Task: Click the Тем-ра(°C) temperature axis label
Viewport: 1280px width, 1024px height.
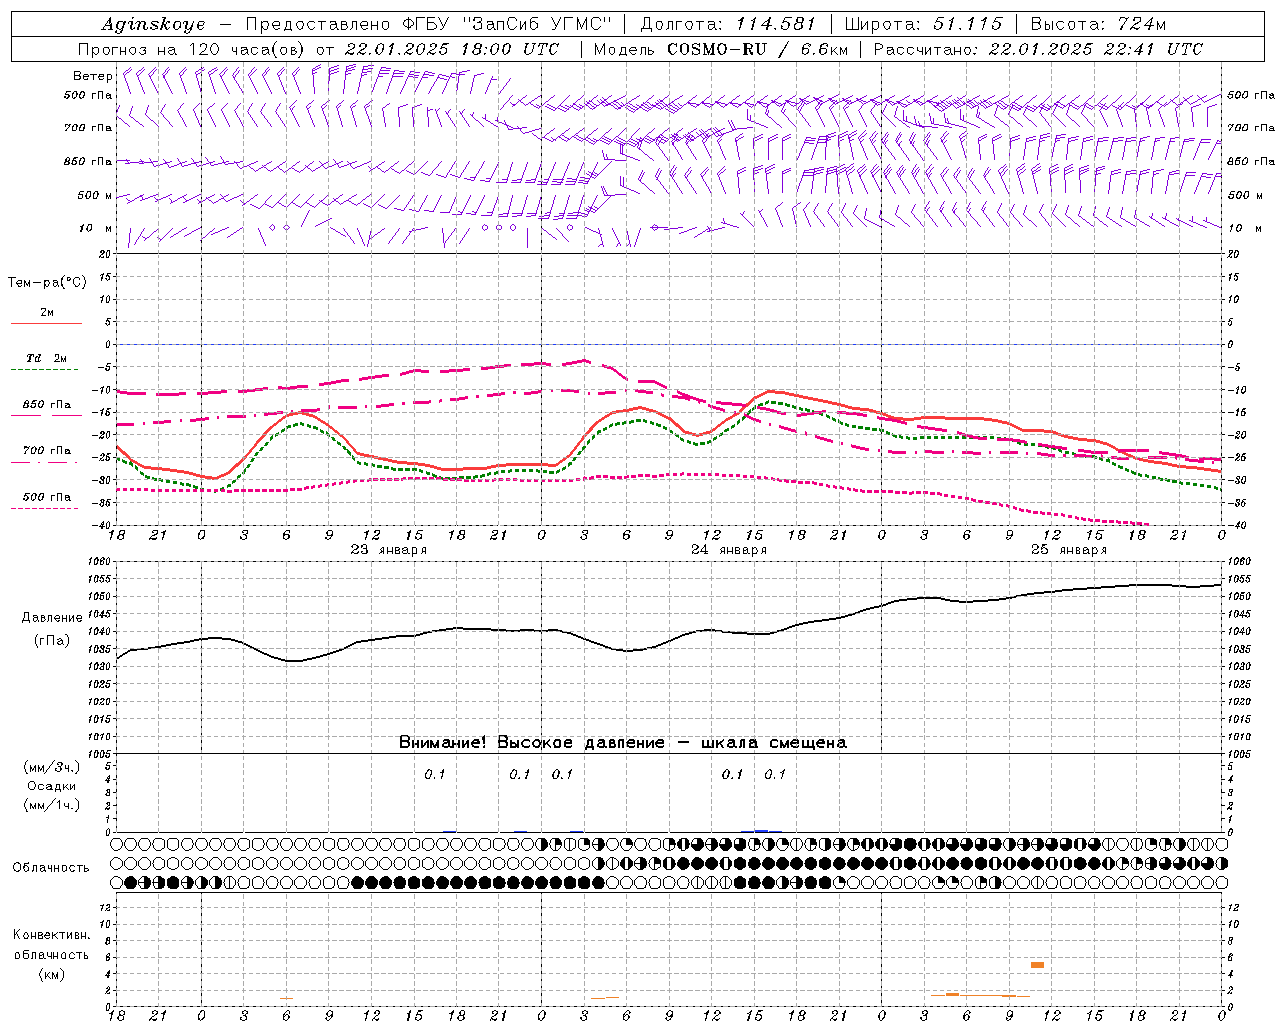Action: point(47,283)
